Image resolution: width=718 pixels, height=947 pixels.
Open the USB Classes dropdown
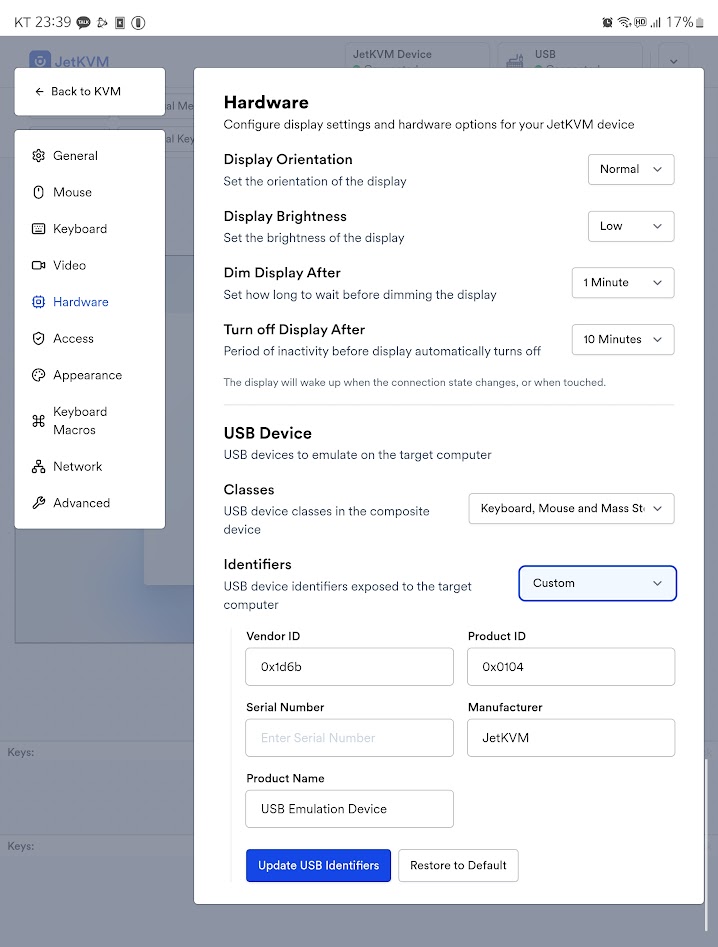(571, 509)
